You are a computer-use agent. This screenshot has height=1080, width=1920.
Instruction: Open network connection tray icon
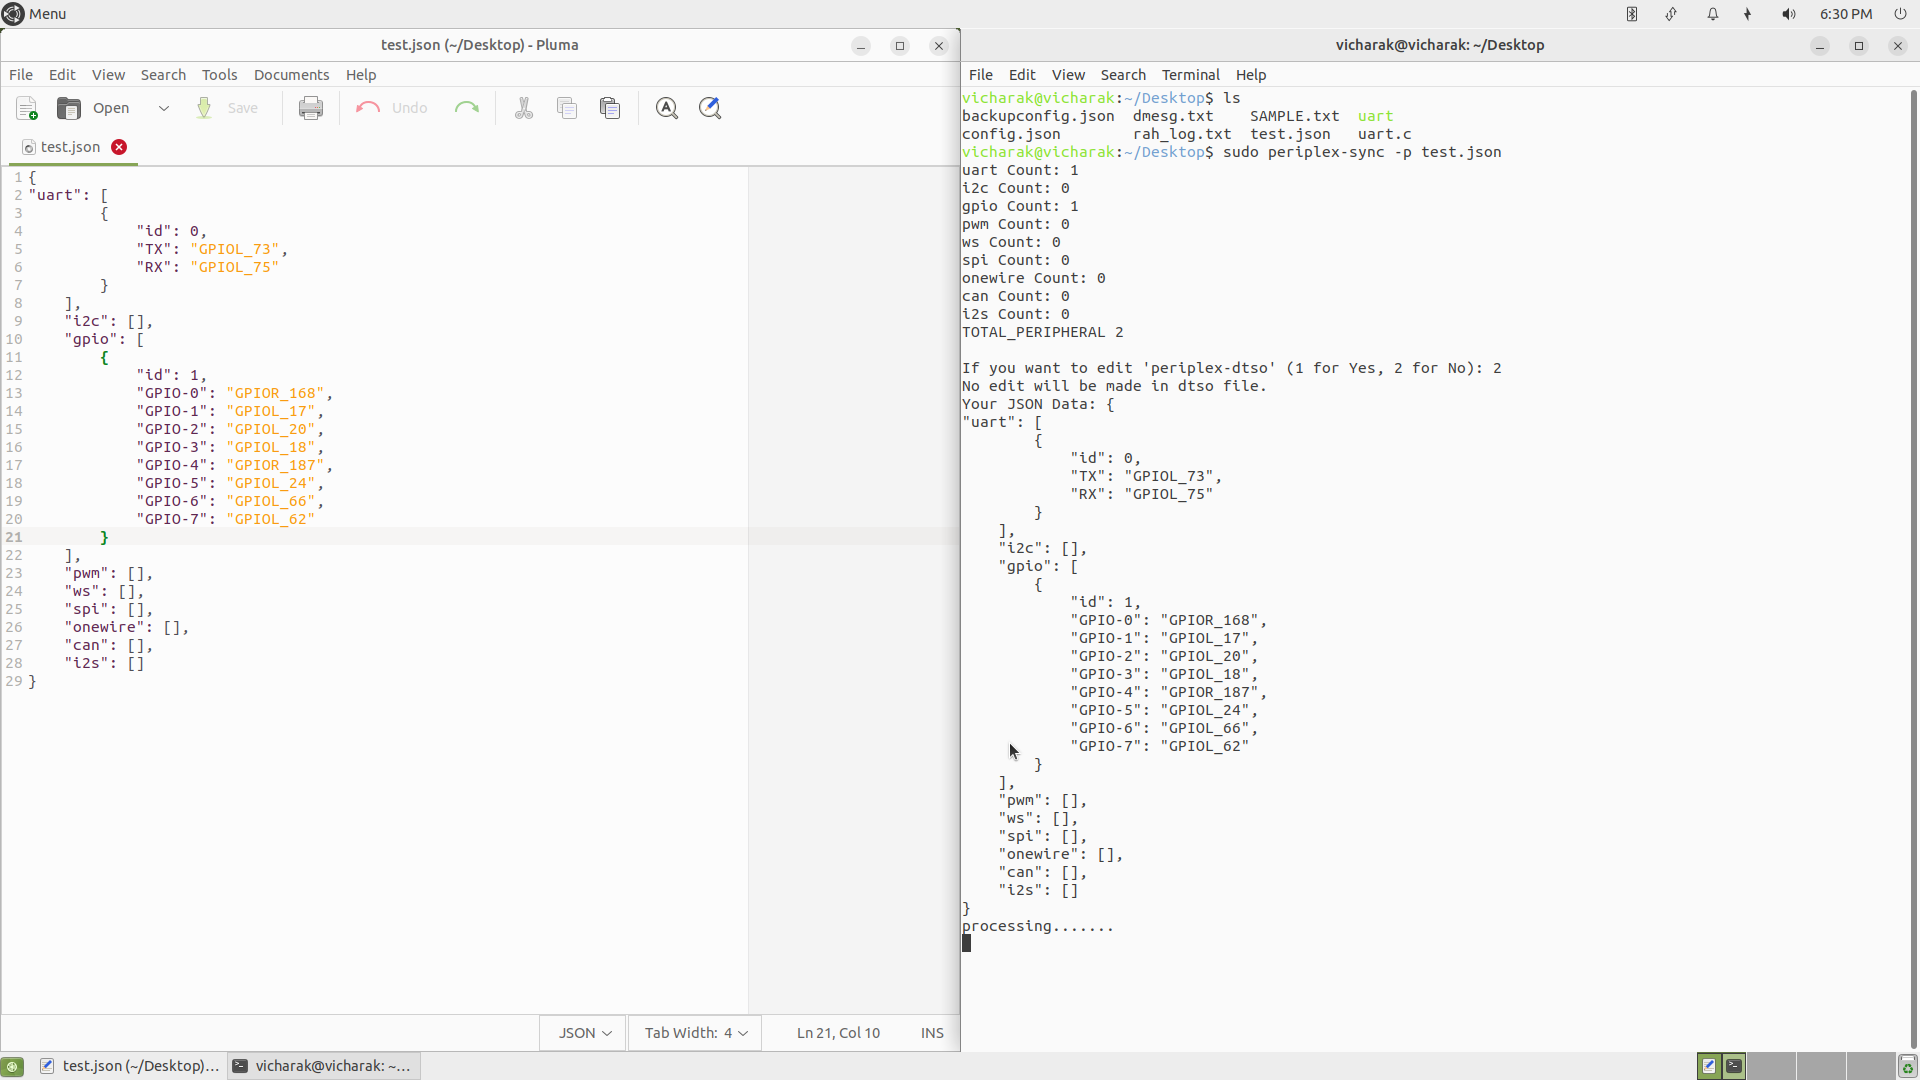1671,14
